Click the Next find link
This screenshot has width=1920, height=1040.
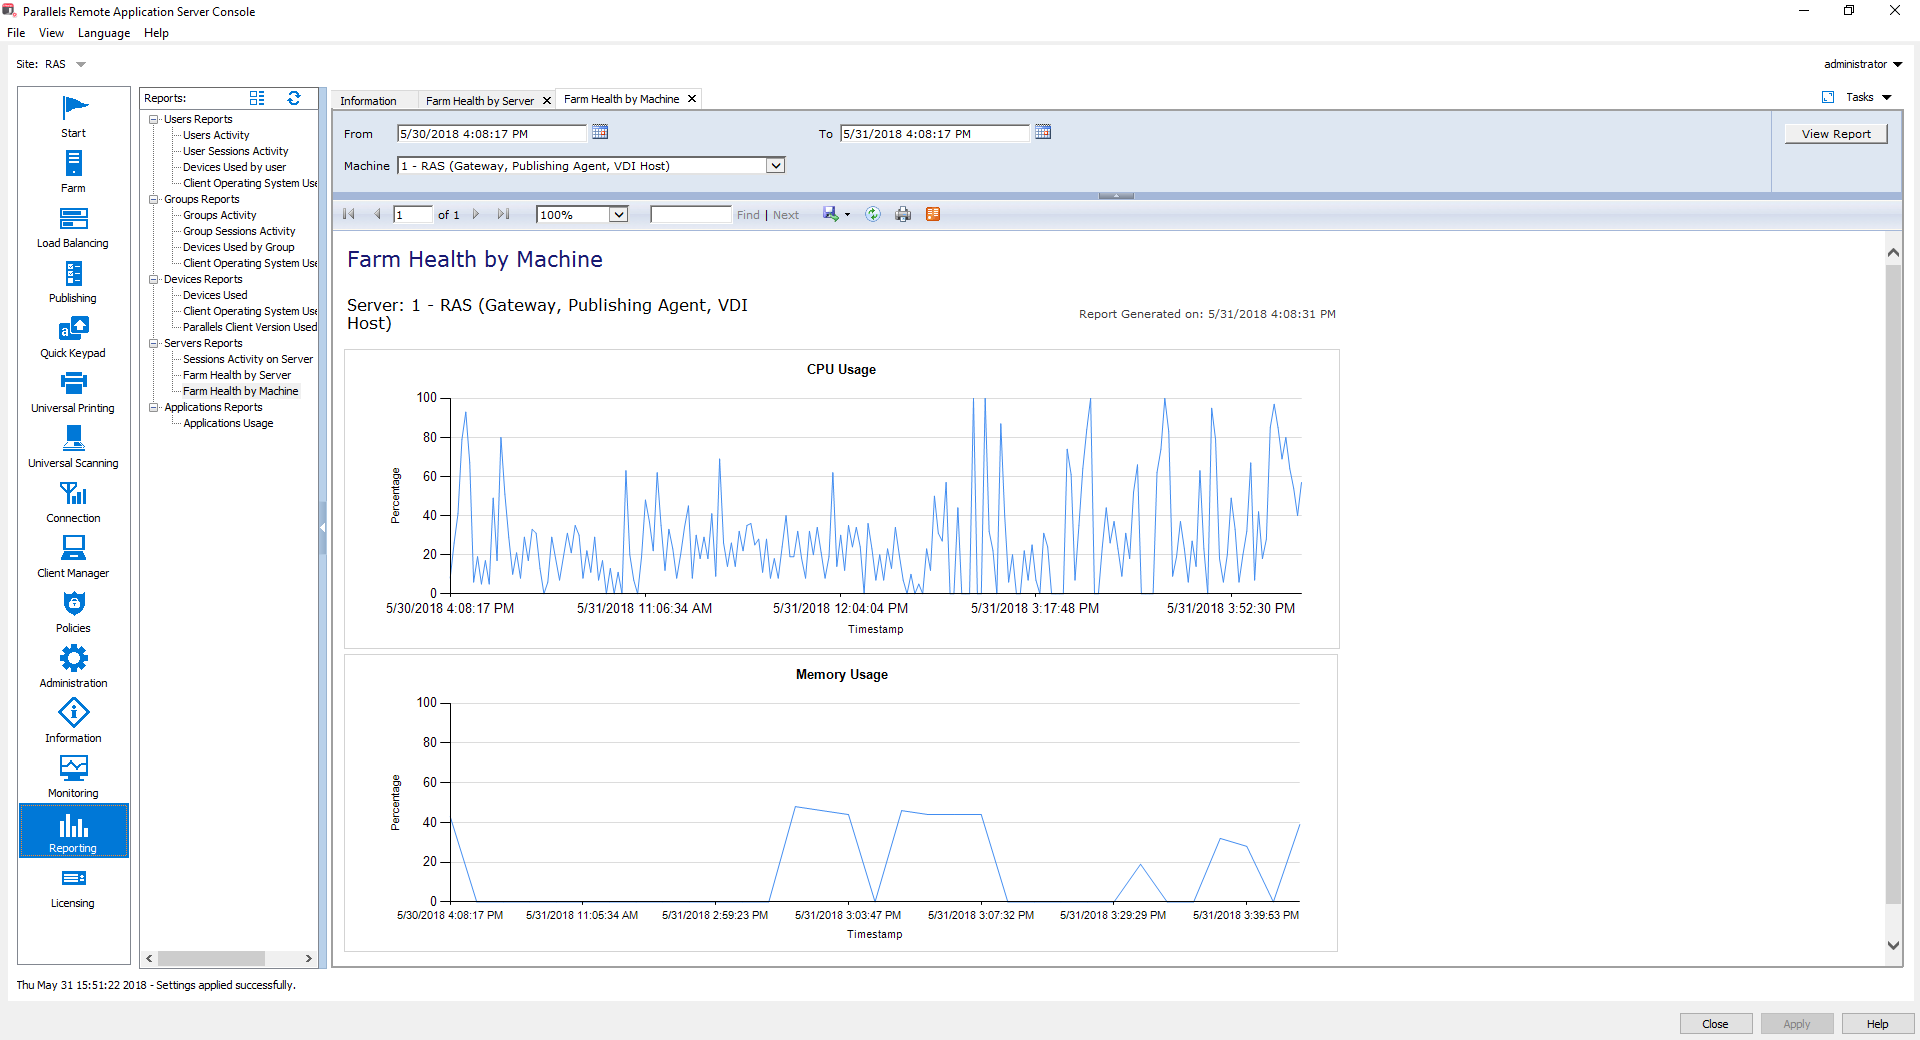786,215
